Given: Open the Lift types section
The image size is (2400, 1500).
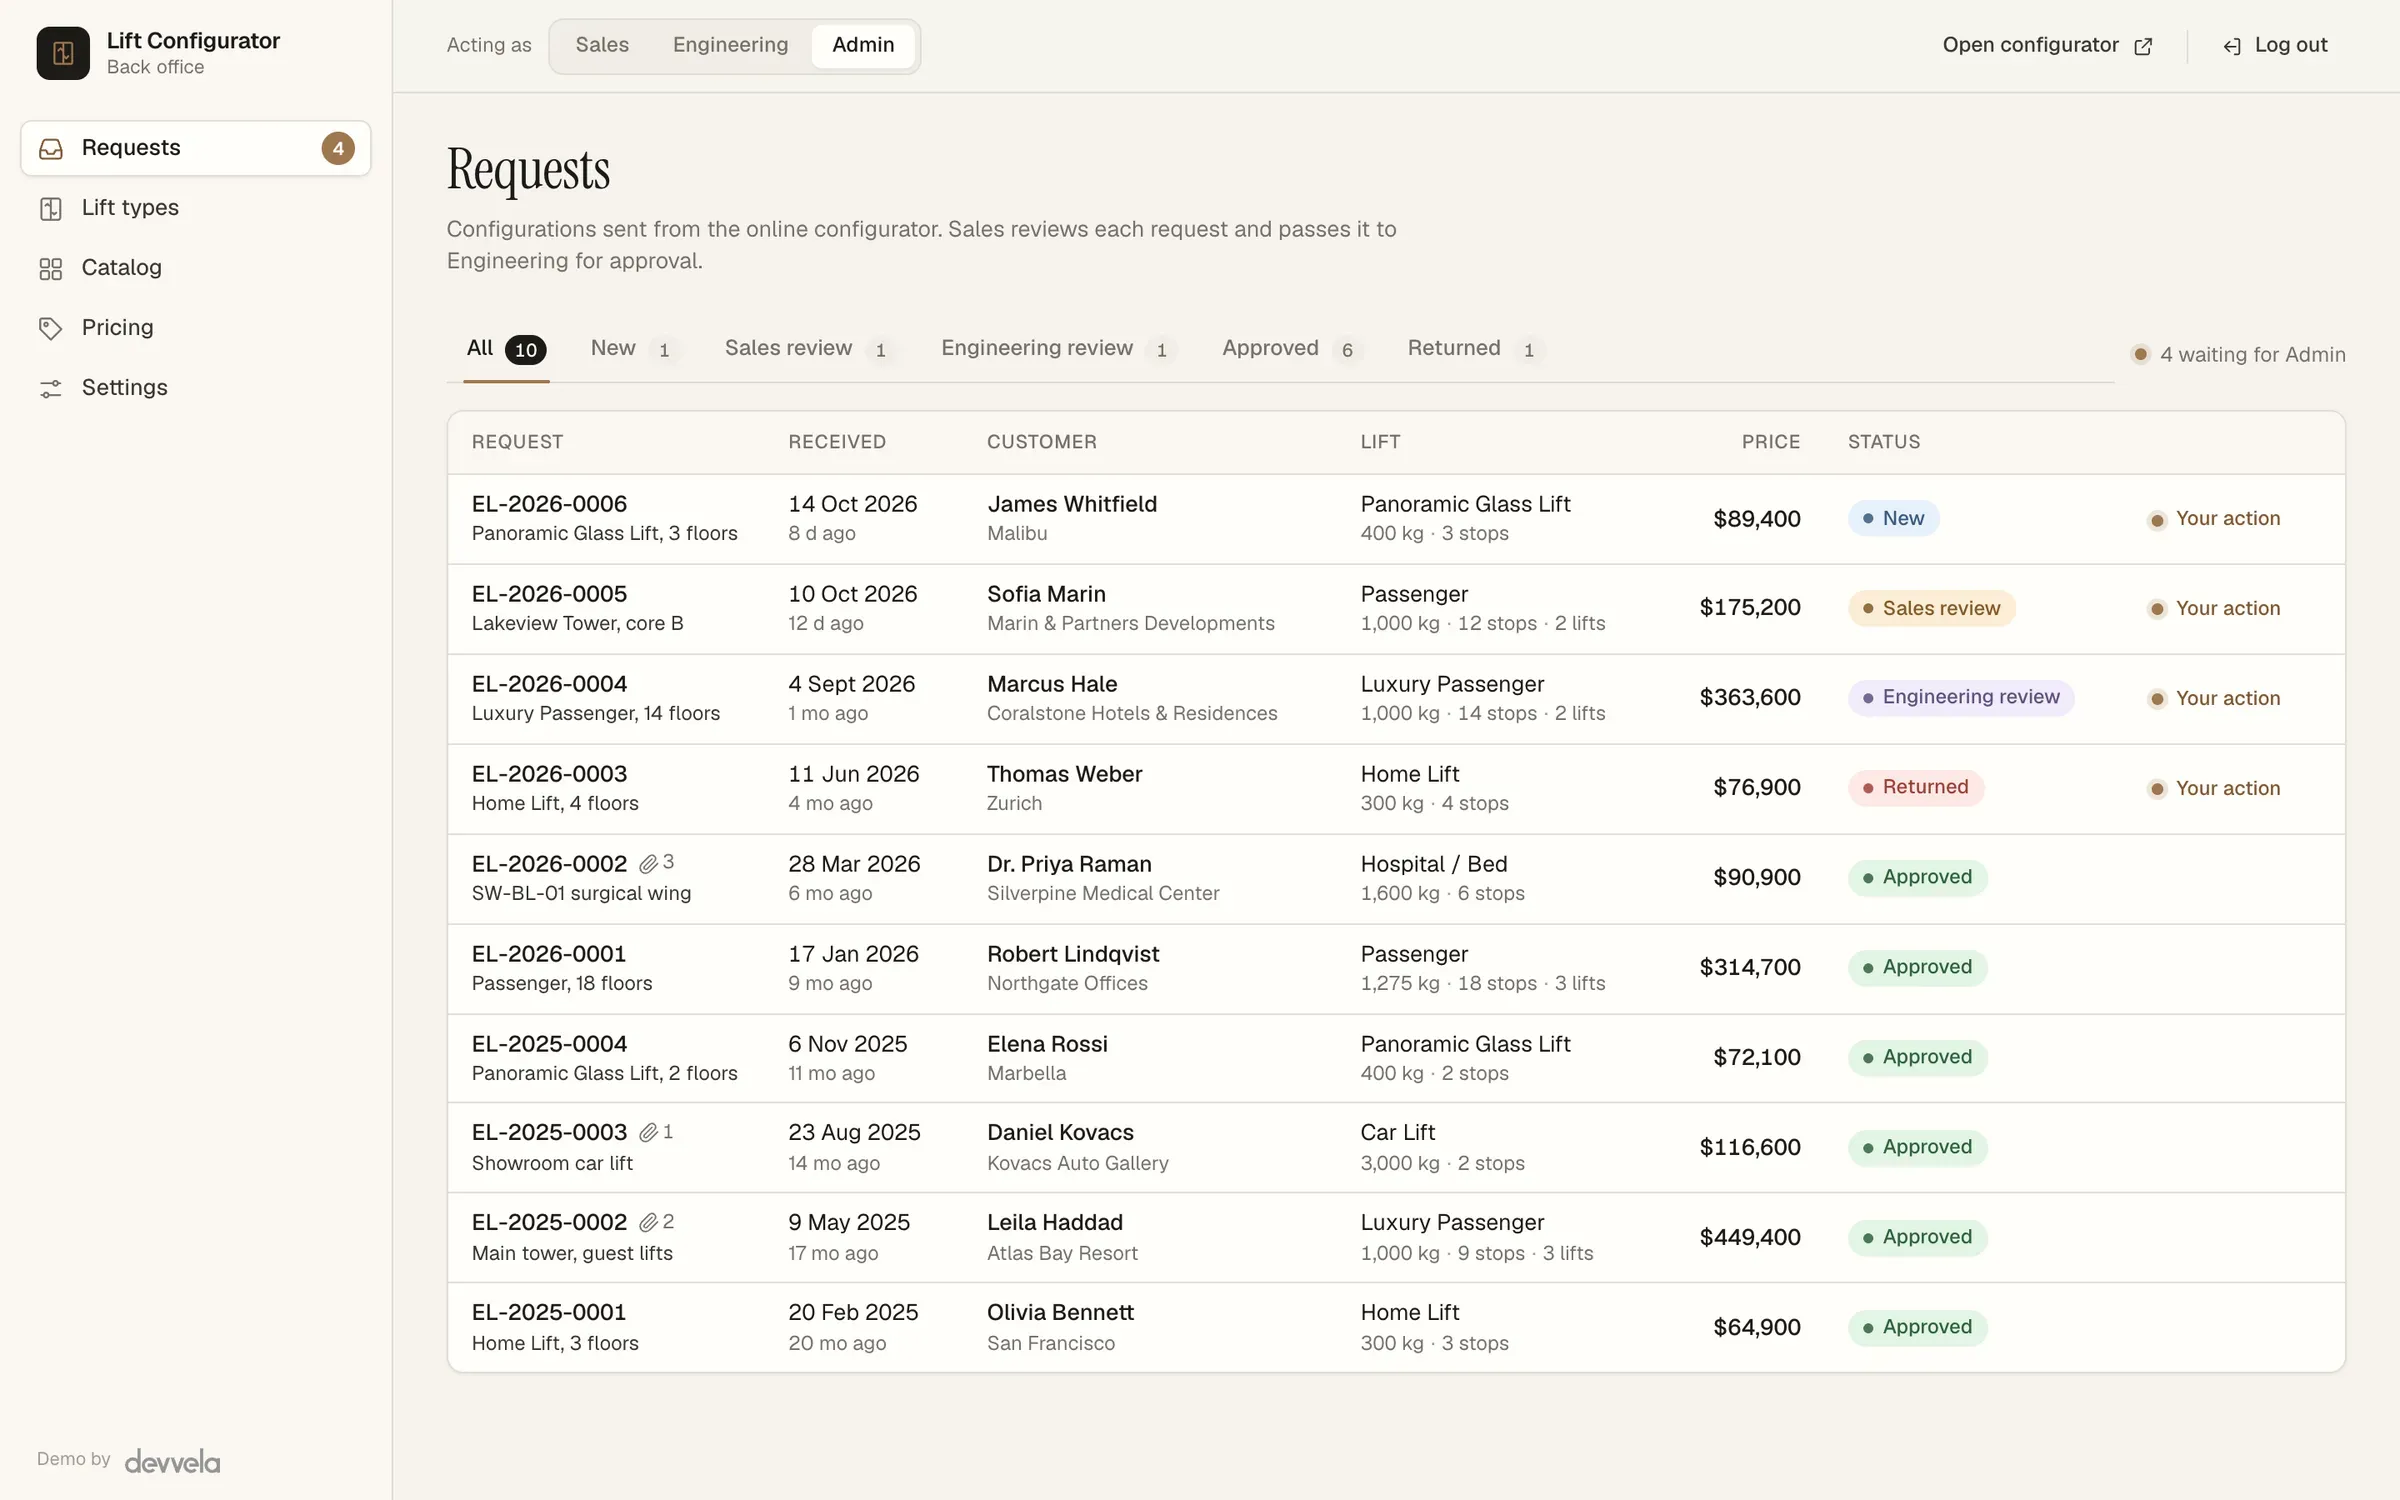Looking at the screenshot, I should 196,208.
